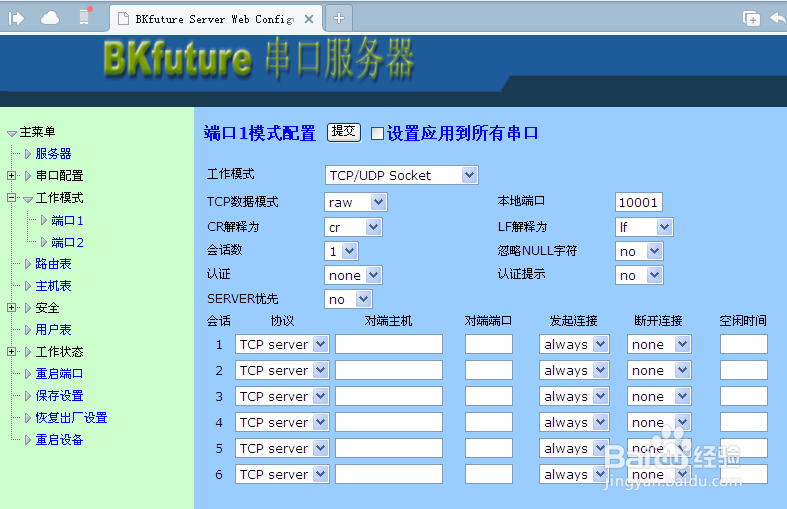The image size is (787, 509).
Task: Click the 提交 submit button
Action: pyautogui.click(x=344, y=132)
